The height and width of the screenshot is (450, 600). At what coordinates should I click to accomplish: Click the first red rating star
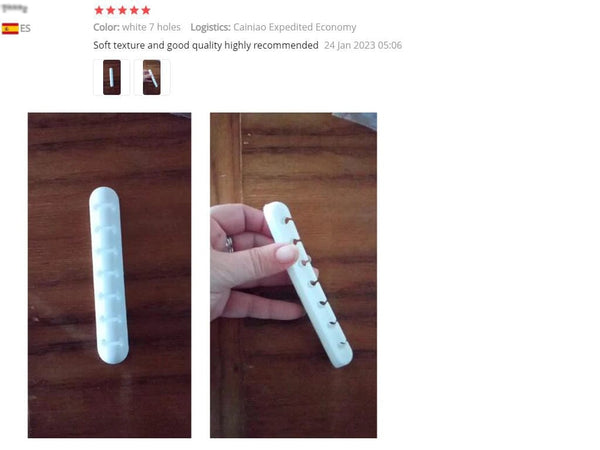99,10
